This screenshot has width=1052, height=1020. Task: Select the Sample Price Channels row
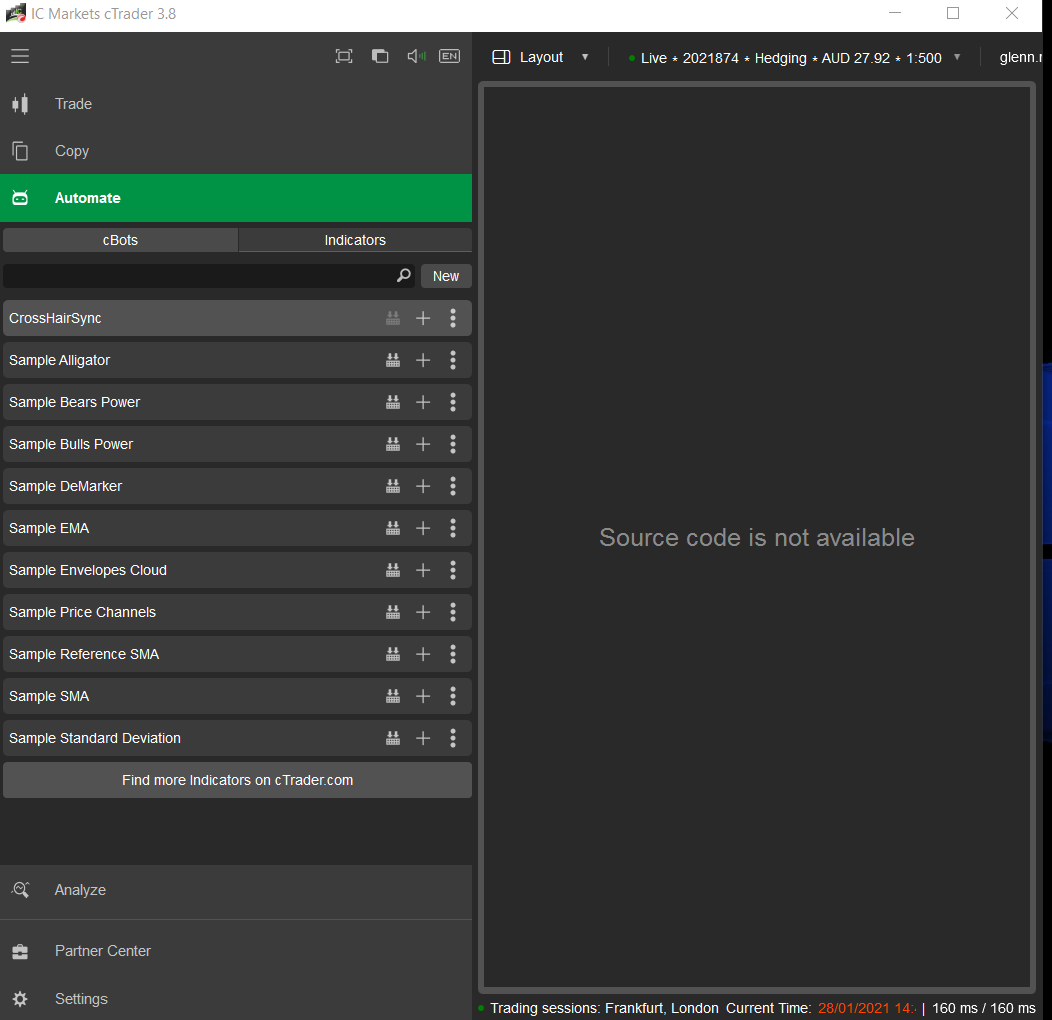(238, 612)
